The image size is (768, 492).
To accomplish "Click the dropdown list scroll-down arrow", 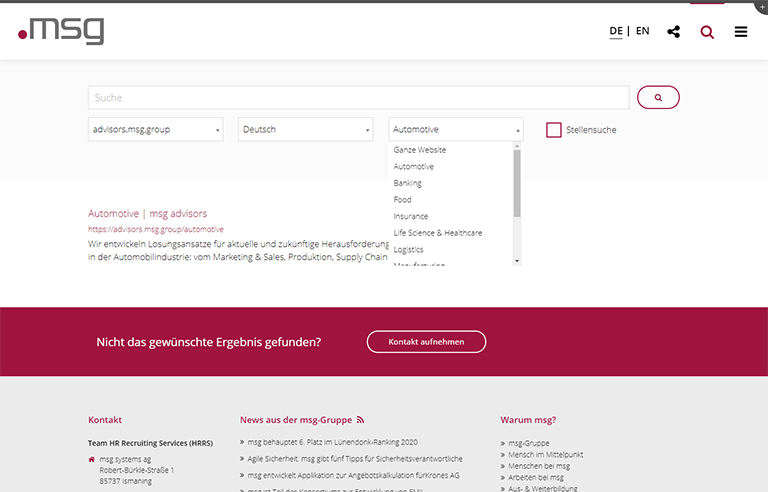I will tap(517, 261).
